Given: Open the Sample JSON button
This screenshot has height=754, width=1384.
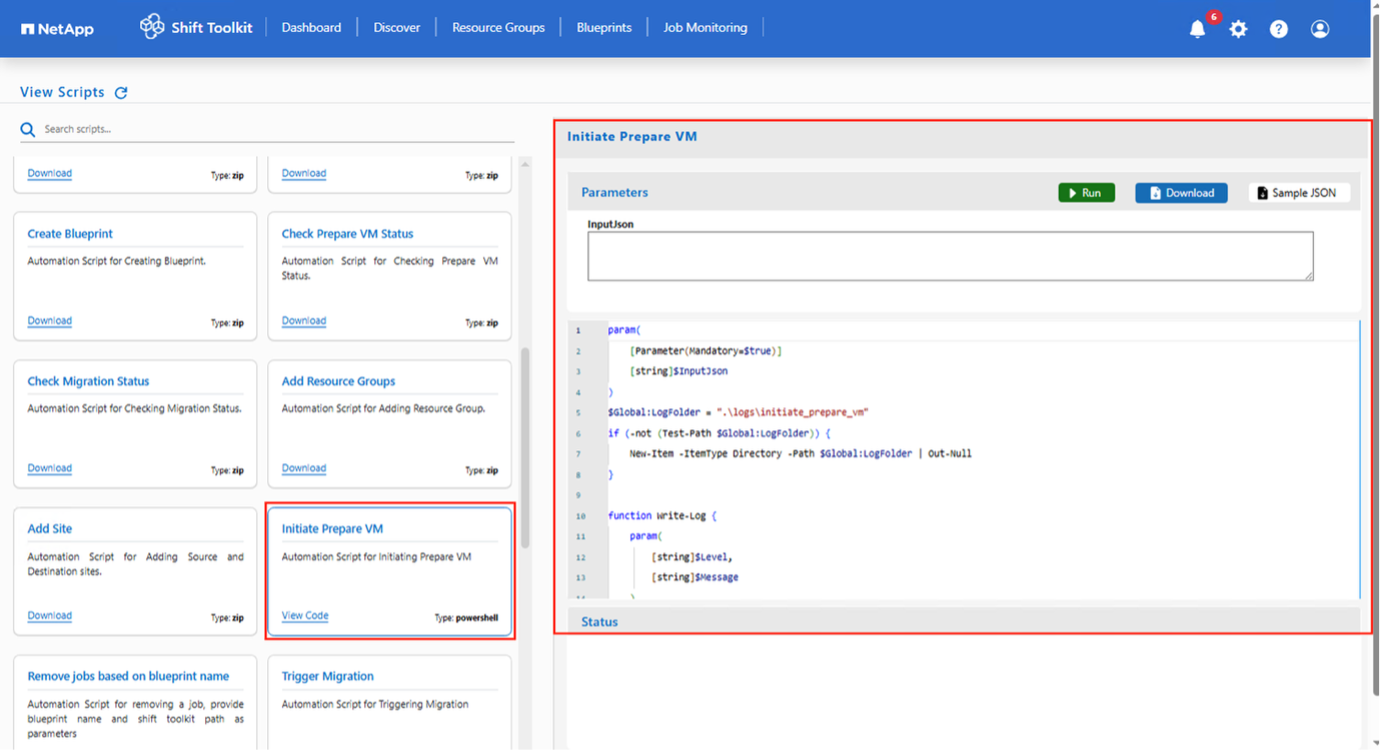Looking at the screenshot, I should pyautogui.click(x=1299, y=192).
